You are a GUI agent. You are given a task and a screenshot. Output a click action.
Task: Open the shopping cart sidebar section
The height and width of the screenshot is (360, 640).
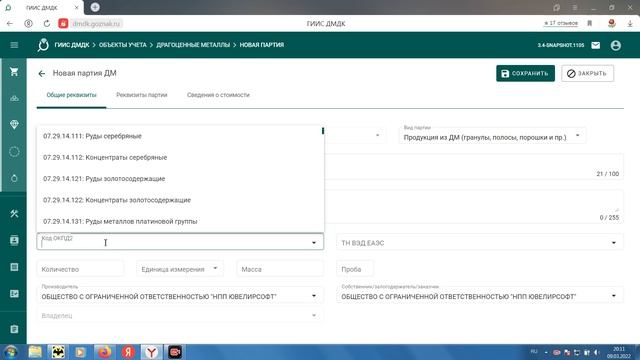click(14, 72)
